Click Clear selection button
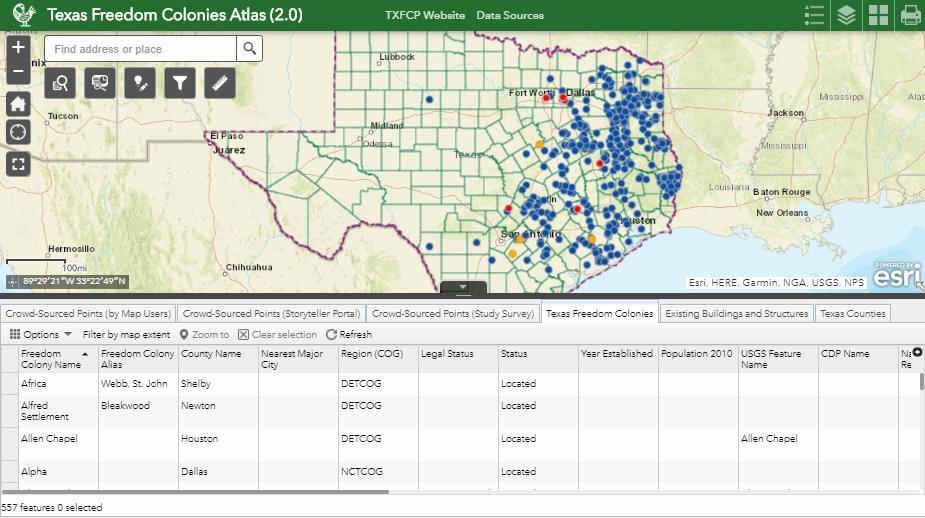 277,335
